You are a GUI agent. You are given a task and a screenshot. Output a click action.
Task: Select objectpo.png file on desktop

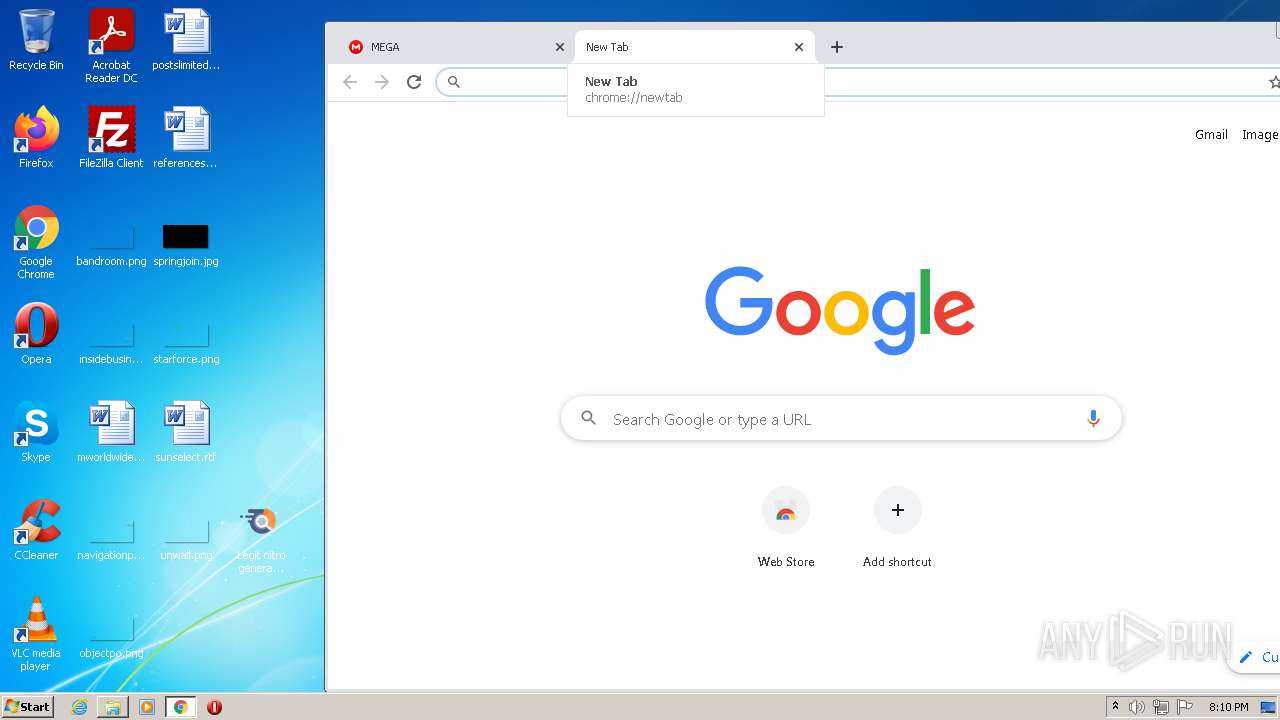coord(111,636)
